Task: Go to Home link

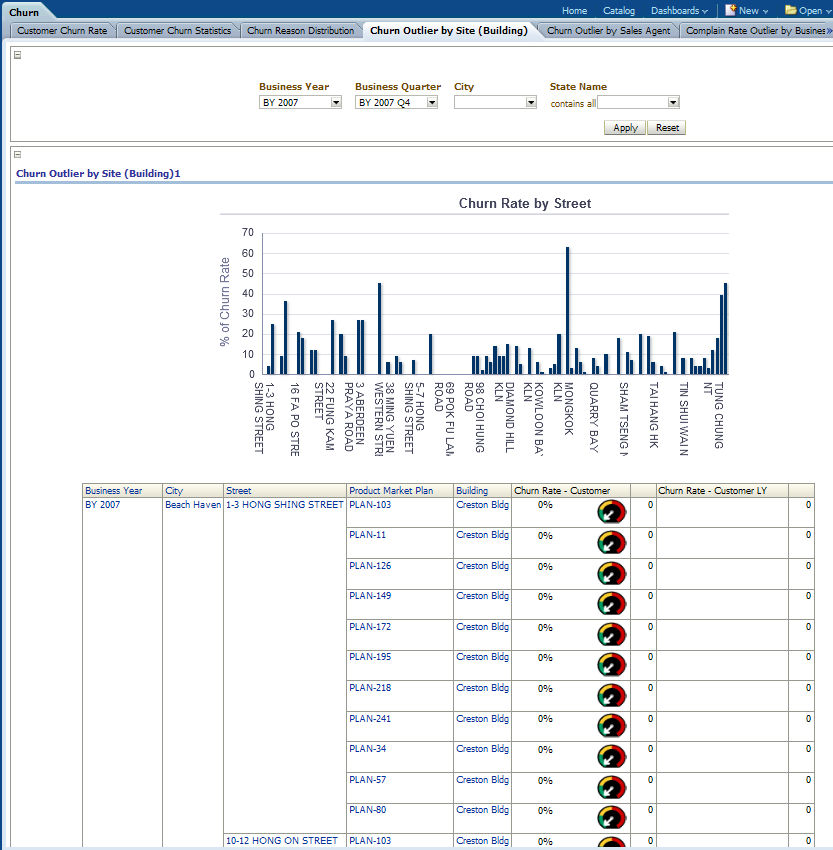Action: click(x=574, y=11)
